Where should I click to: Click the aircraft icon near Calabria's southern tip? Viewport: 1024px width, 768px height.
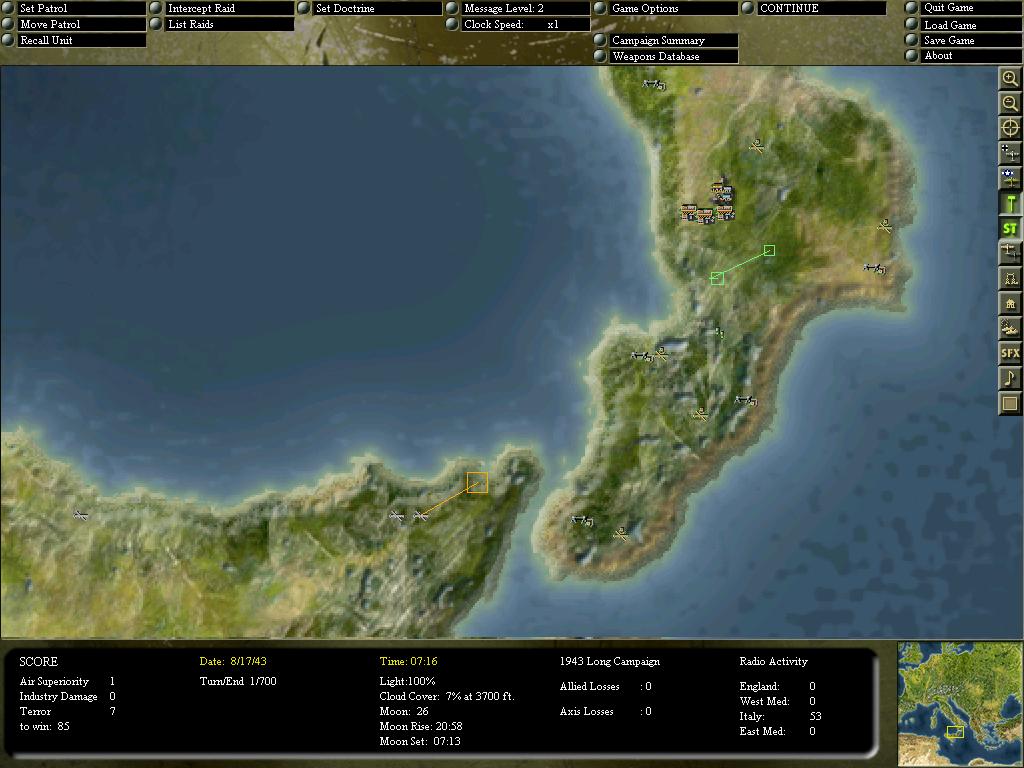[583, 520]
